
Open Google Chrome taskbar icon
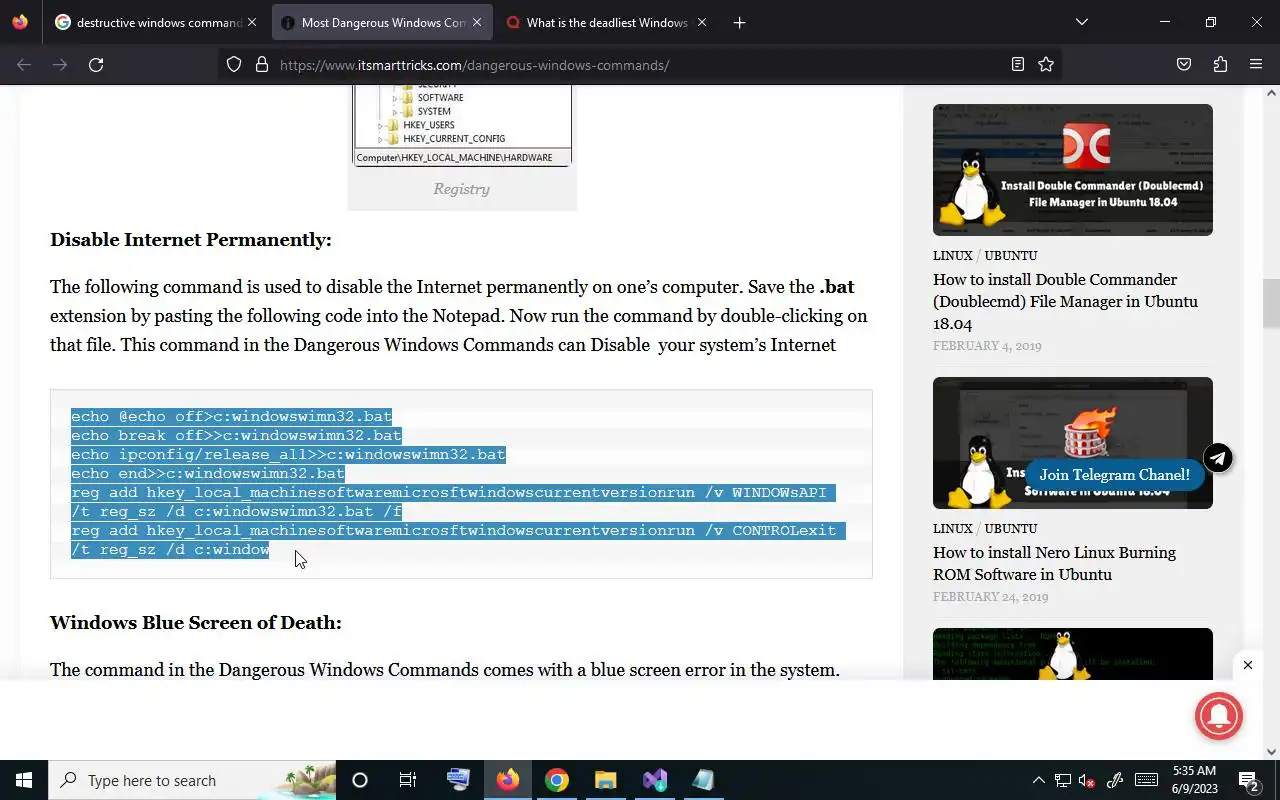[x=557, y=780]
